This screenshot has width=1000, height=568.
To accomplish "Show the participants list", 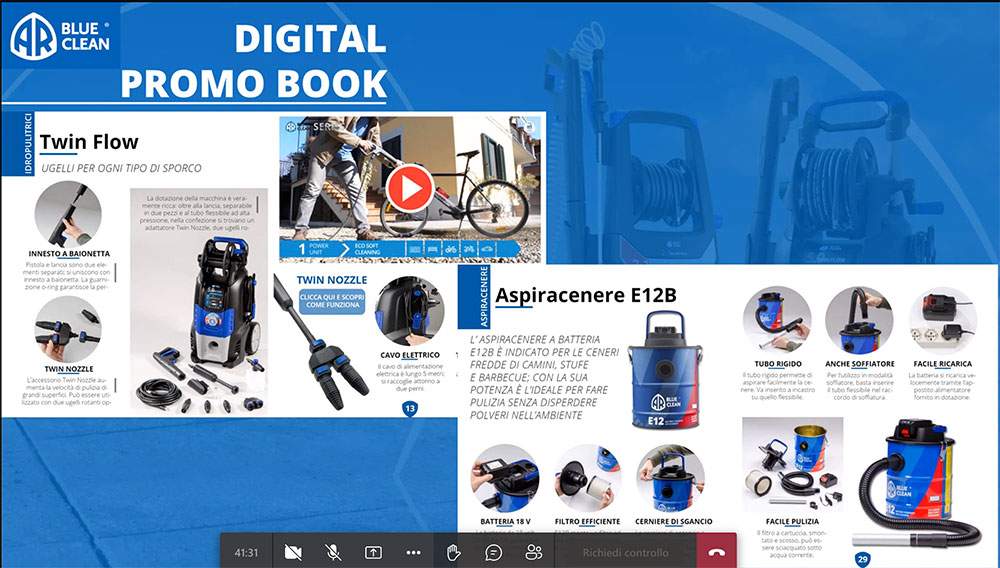I will (x=533, y=552).
